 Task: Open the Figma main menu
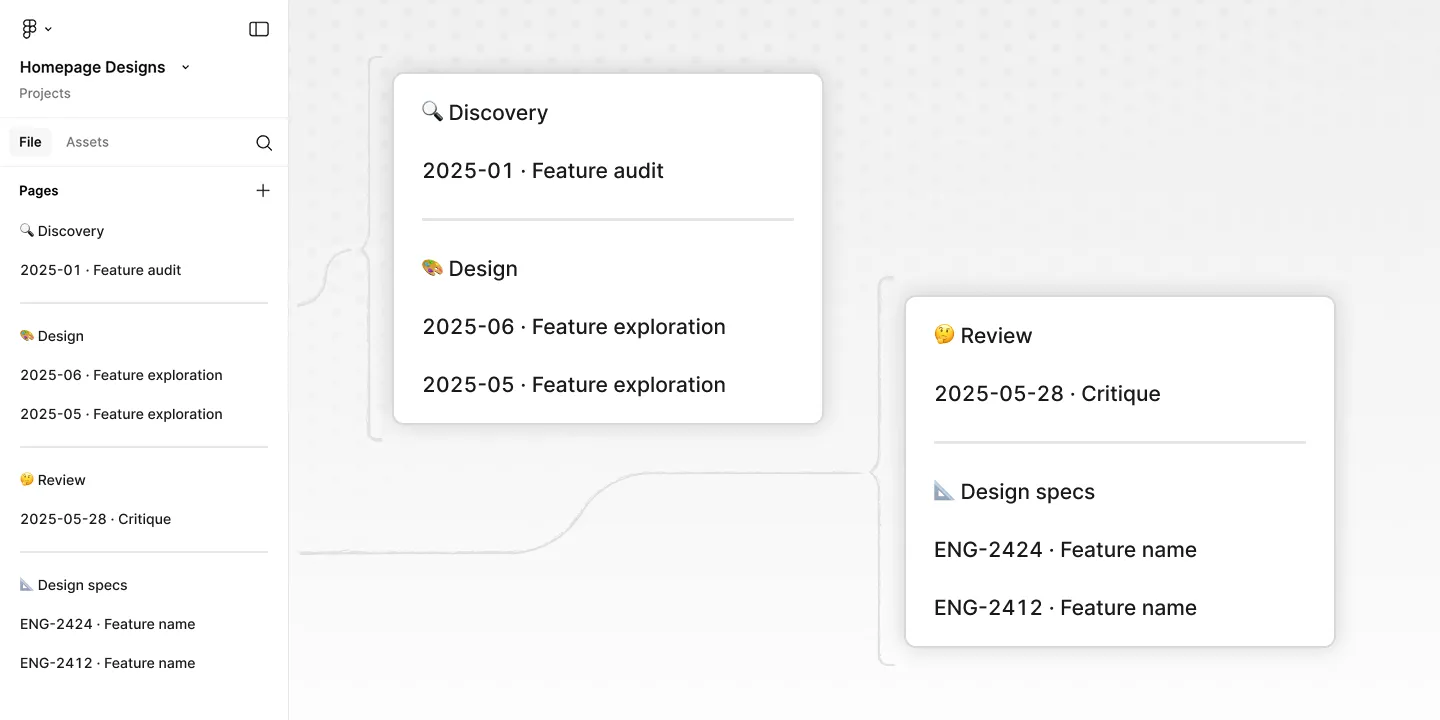click(x=27, y=28)
